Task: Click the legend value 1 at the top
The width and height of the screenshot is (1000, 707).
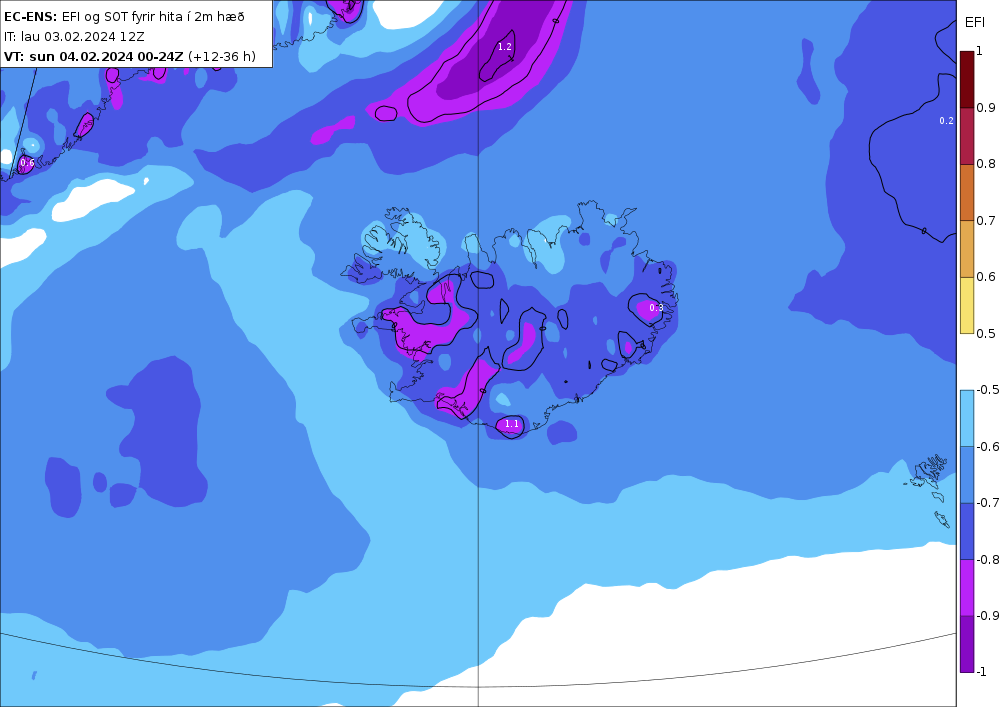Action: click(x=980, y=51)
